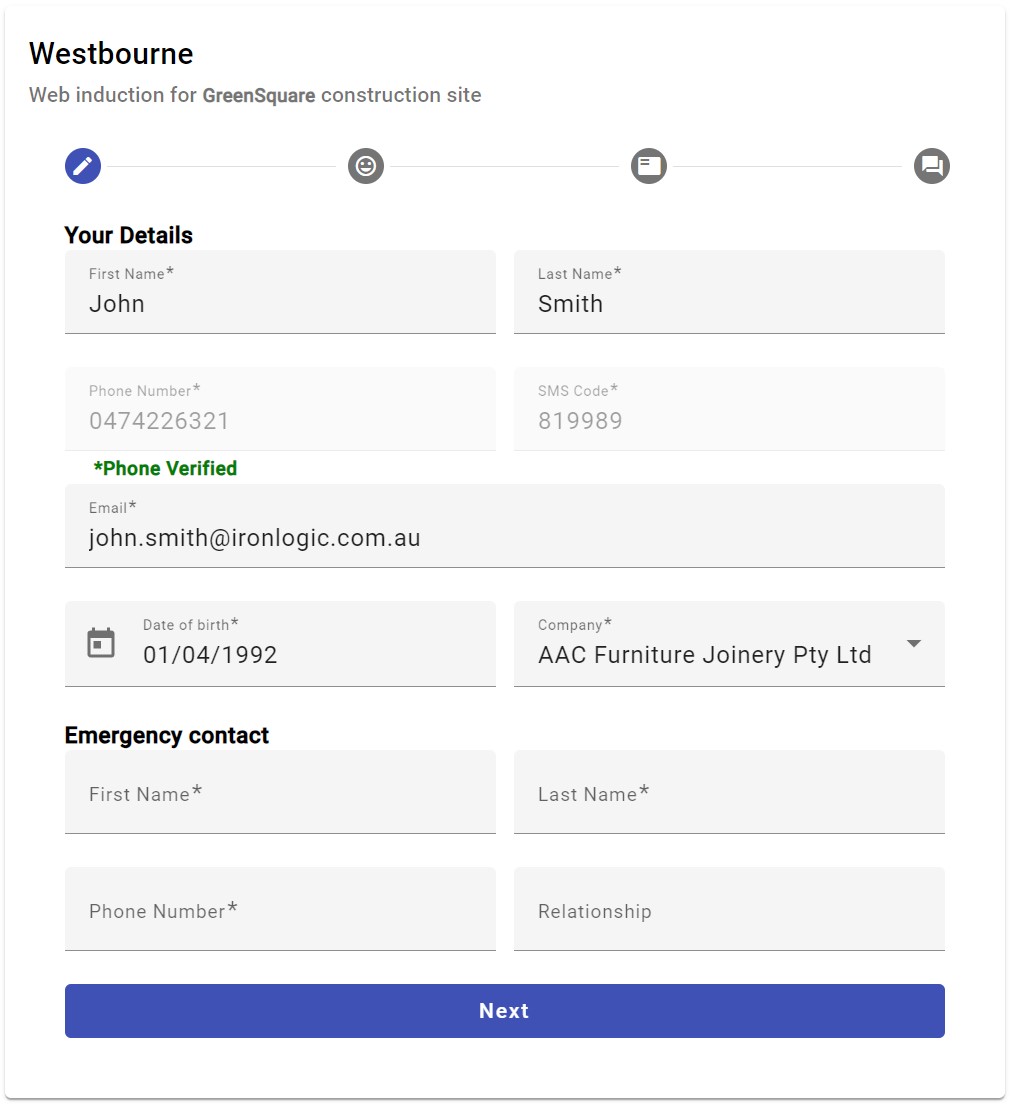
Task: Click the disabled SMS Code field
Action: (x=729, y=420)
